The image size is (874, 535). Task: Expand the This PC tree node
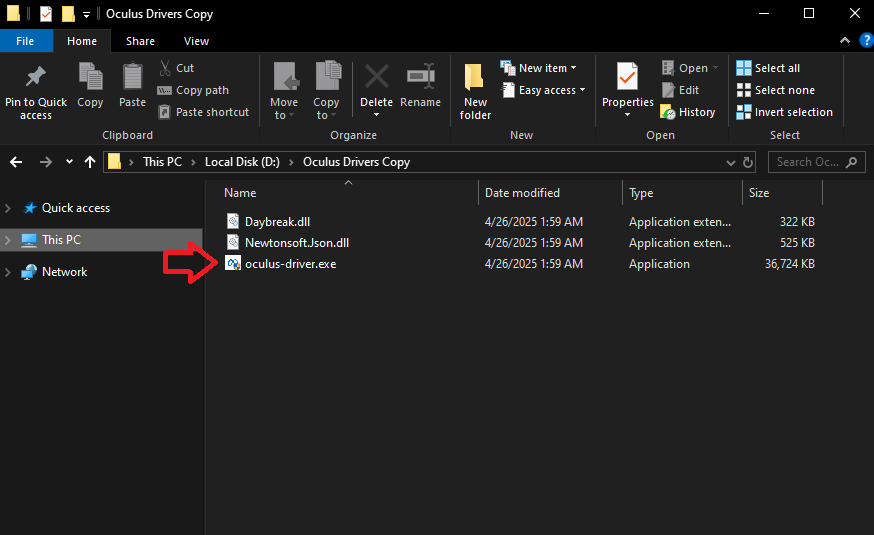coord(8,240)
